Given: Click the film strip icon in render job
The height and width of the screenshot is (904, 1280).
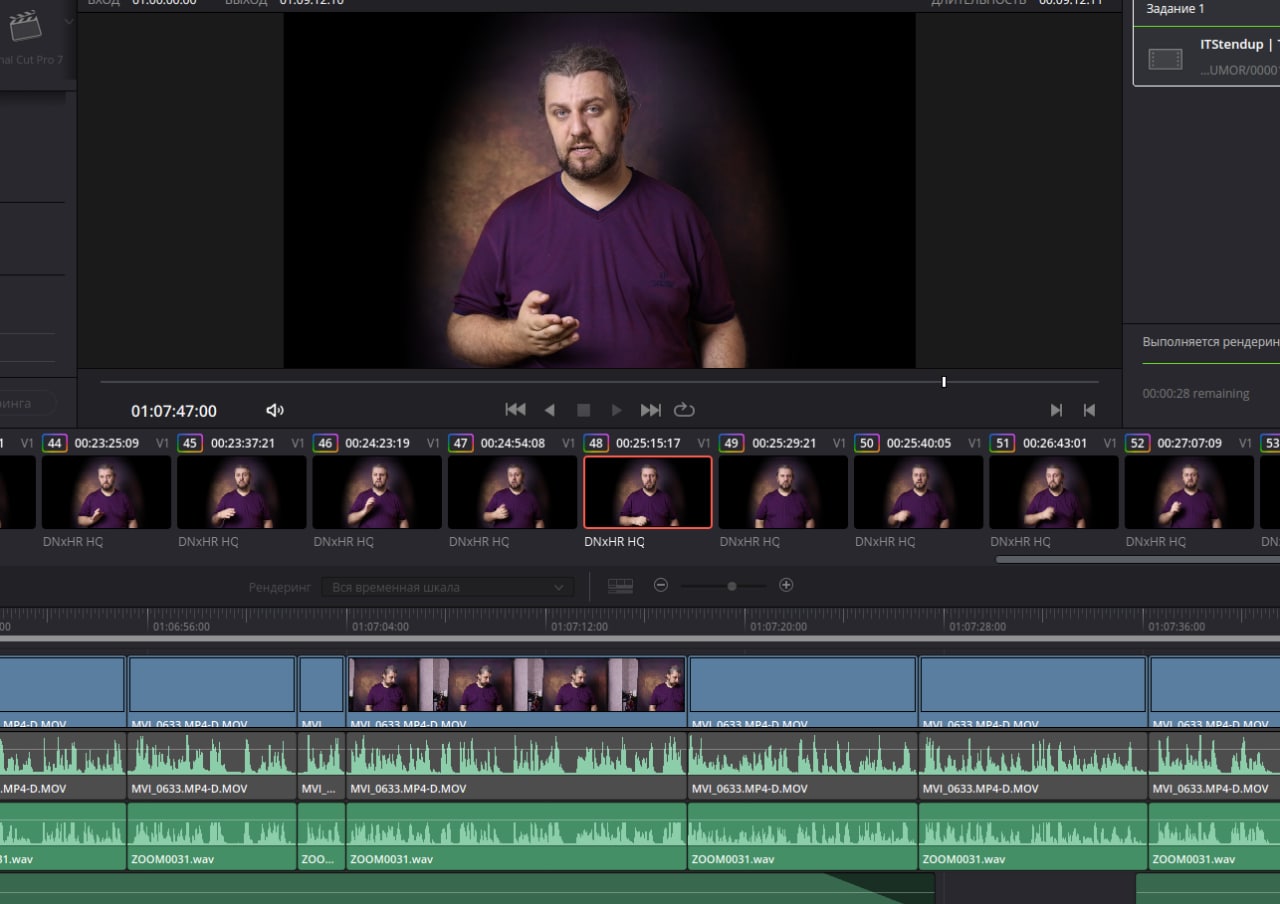Looking at the screenshot, I should click(1165, 59).
